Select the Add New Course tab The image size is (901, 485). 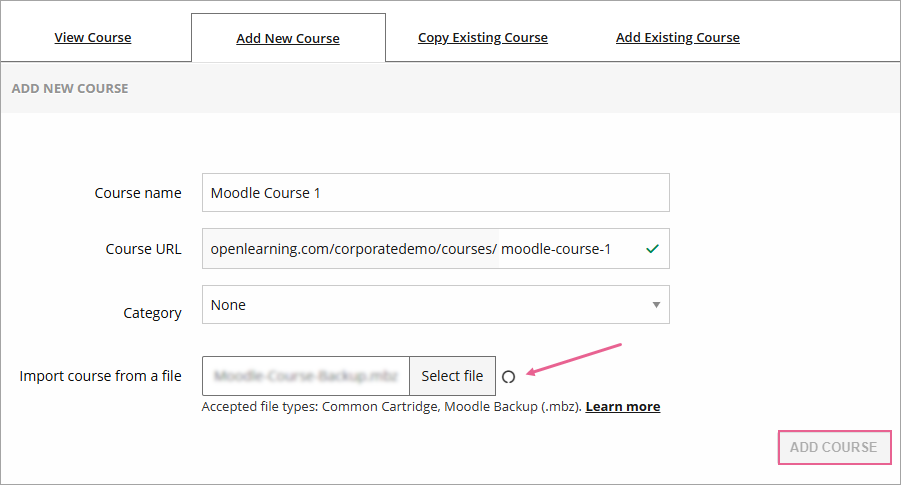tap(288, 39)
